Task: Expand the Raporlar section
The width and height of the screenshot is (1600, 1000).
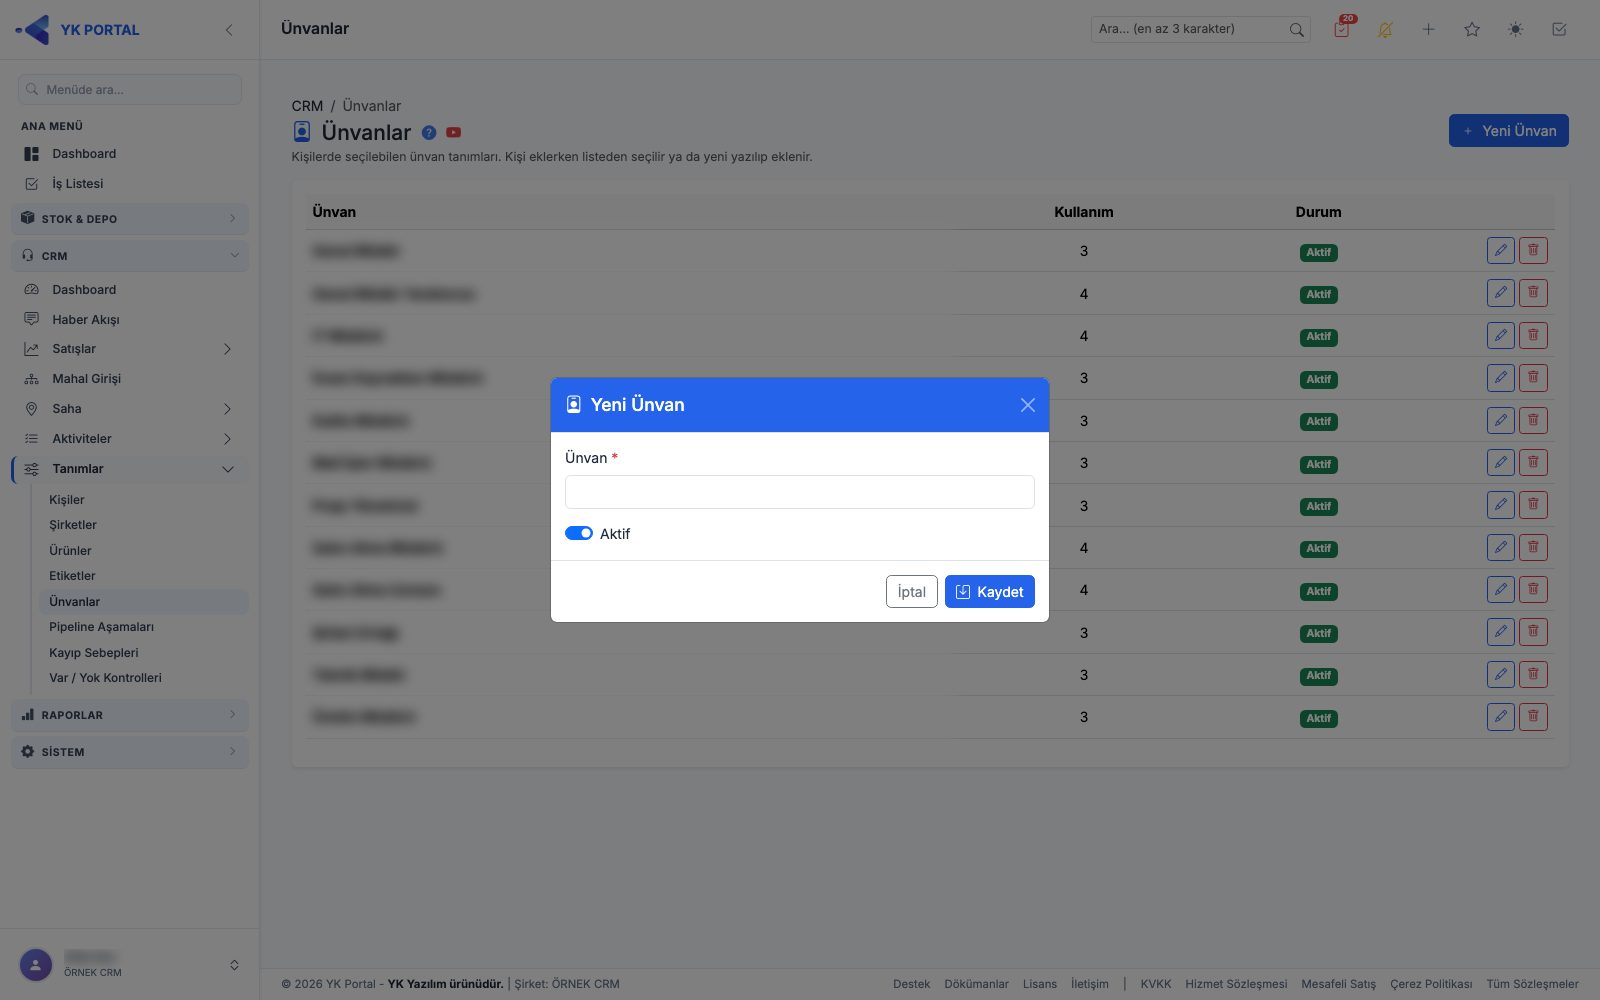Action: click(130, 715)
